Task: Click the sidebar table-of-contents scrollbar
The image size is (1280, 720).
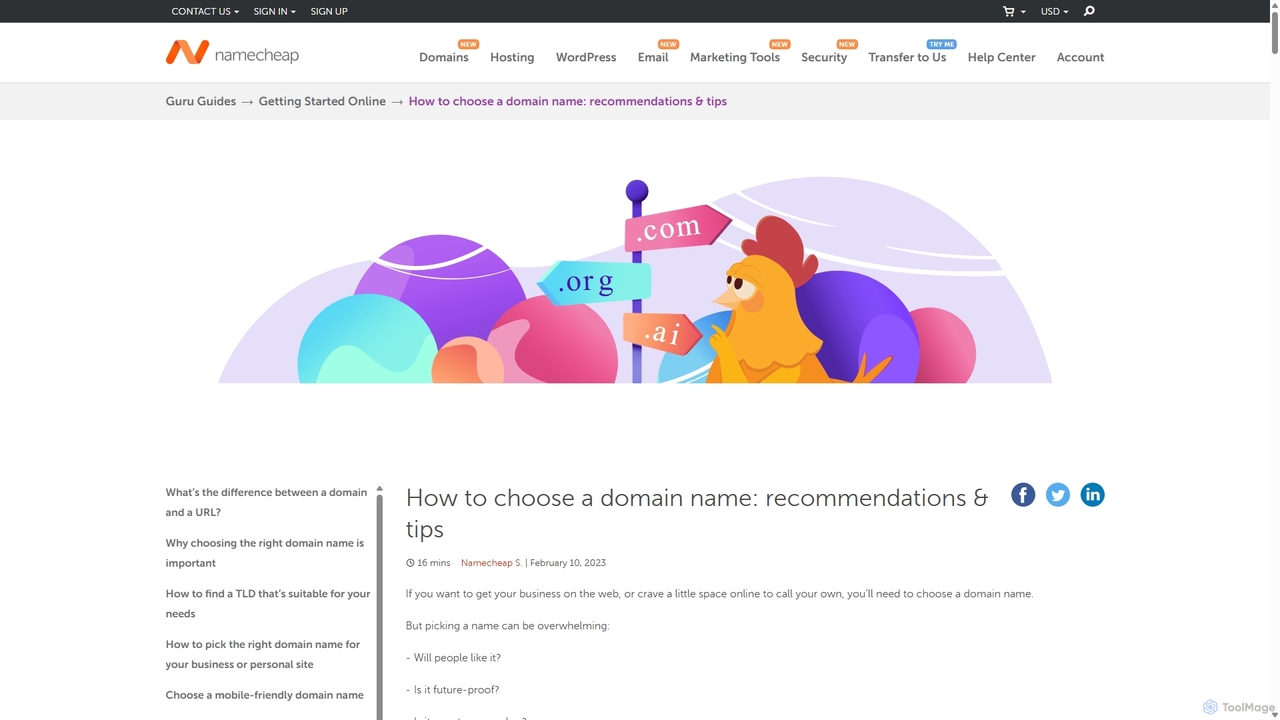Action: pos(379,608)
